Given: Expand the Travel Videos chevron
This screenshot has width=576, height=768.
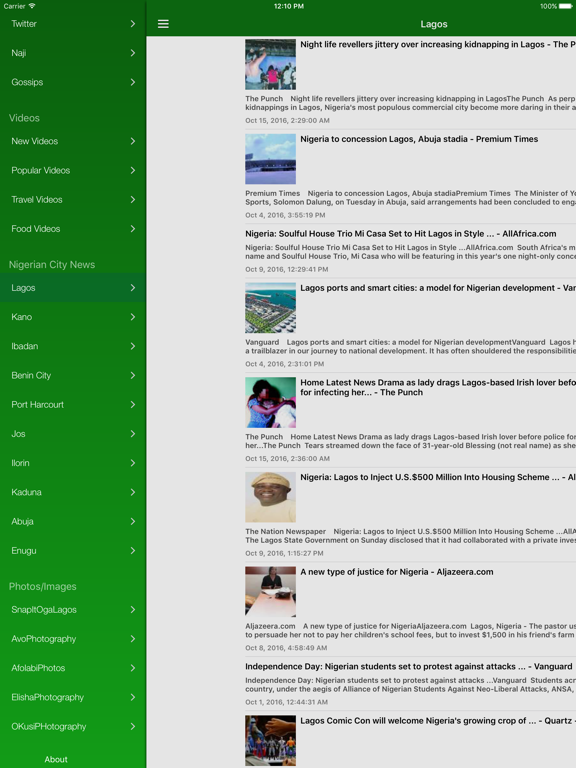Looking at the screenshot, I should [x=133, y=199].
